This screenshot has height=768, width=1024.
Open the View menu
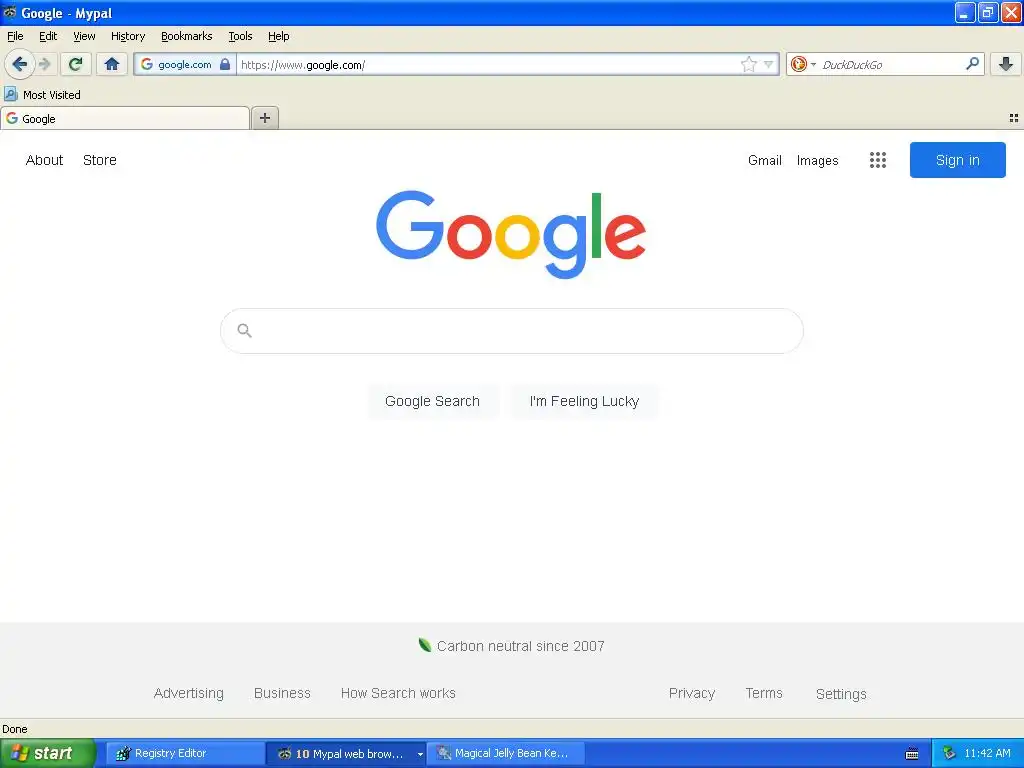(84, 36)
